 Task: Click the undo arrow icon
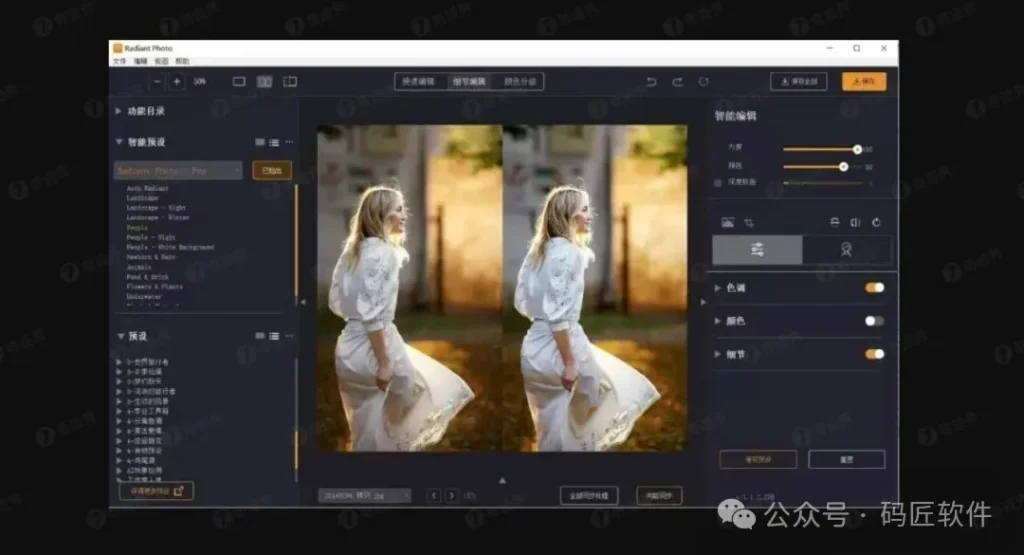tap(652, 81)
